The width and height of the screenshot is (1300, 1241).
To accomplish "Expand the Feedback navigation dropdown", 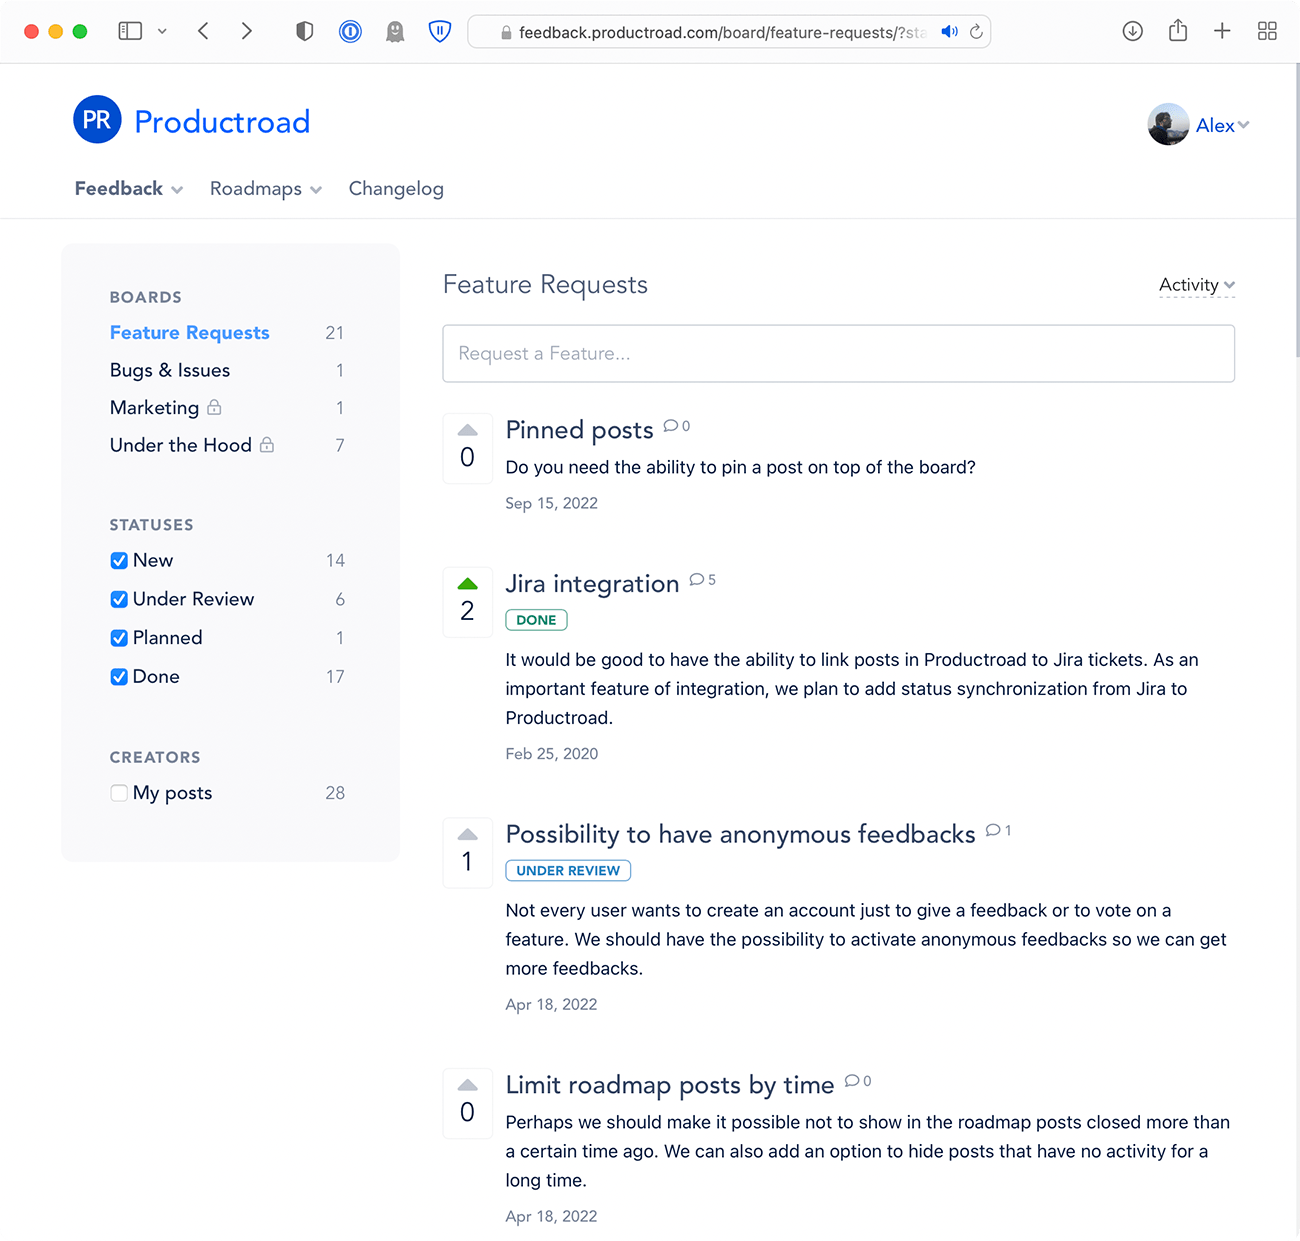I will coord(129,189).
